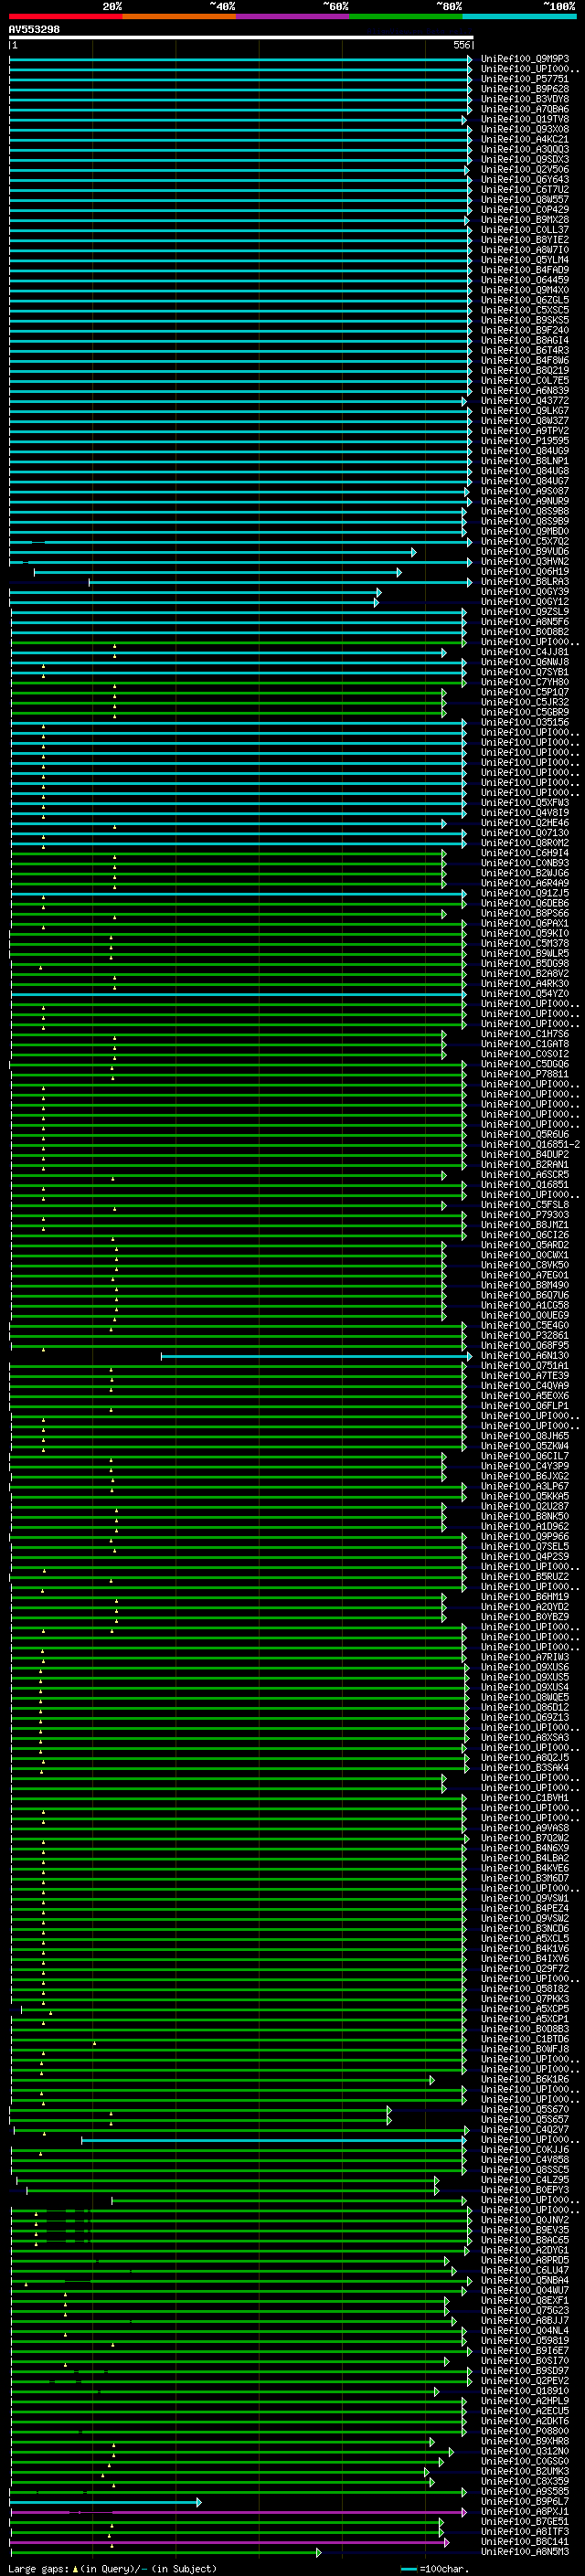Select hit label UniRef100_Q5YLM4
This screenshot has height=2576, width=585.
[x=525, y=260]
